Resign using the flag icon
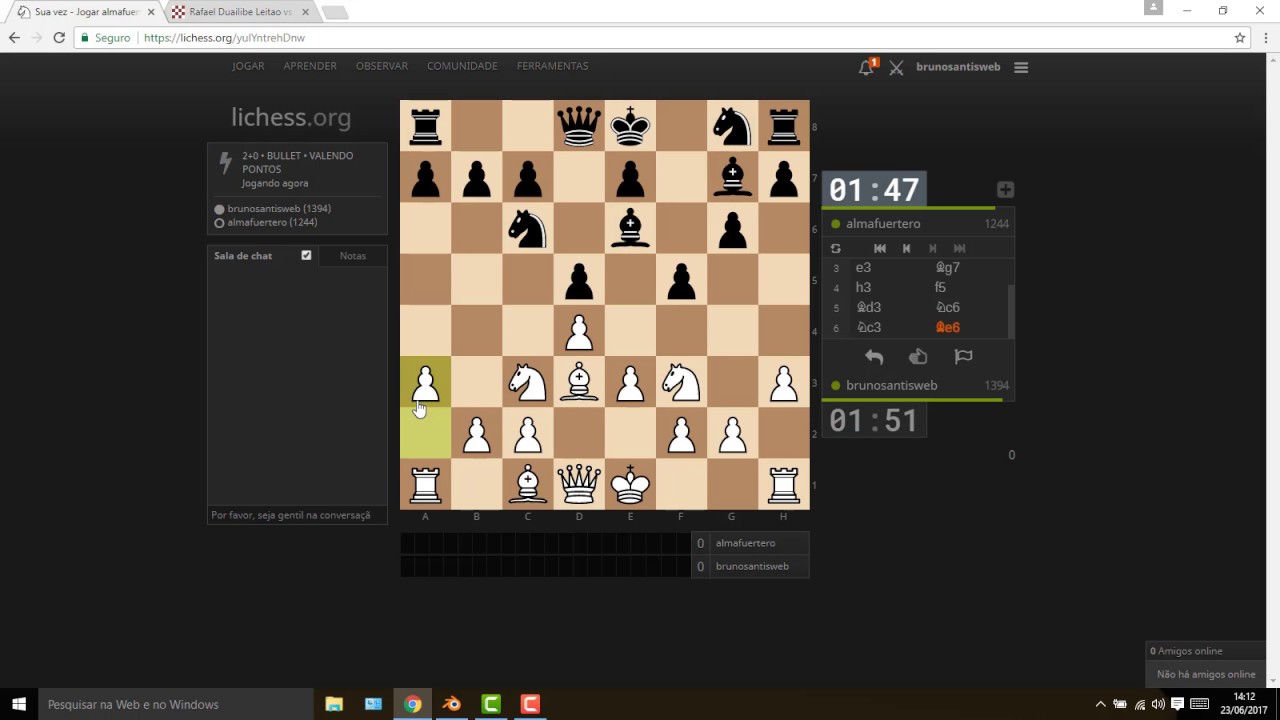Viewport: 1280px width, 720px height. tap(963, 357)
